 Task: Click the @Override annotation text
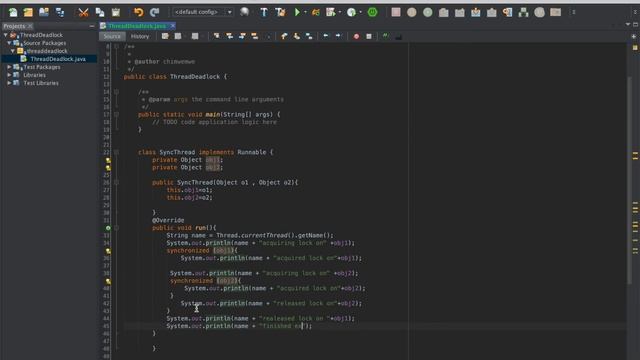tap(168, 220)
